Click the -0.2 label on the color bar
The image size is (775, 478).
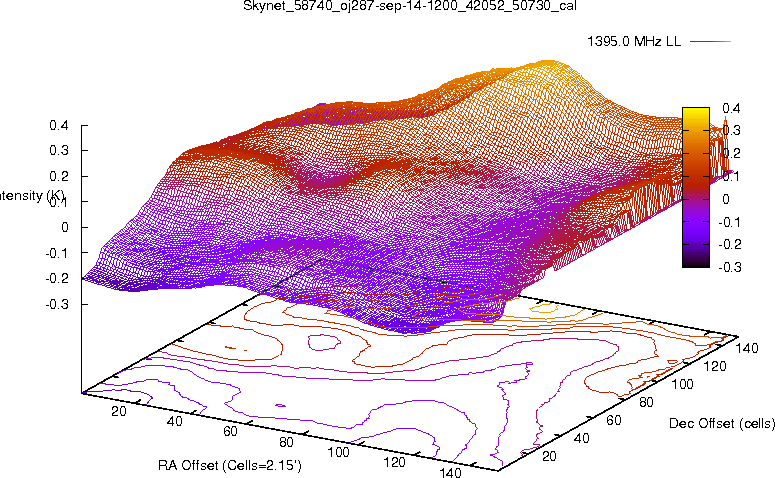(x=729, y=244)
